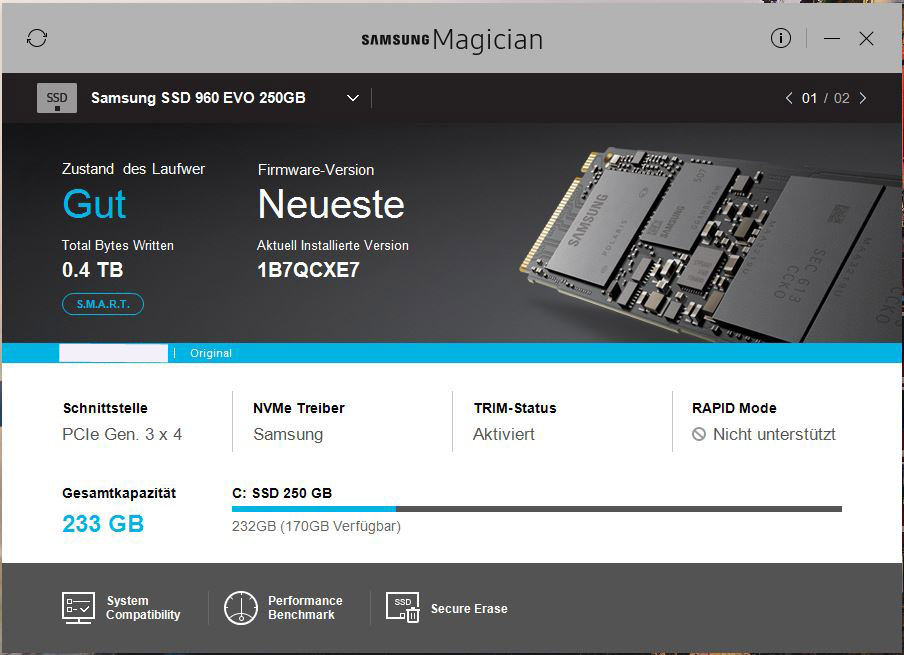Viewport: 904px width, 655px height.
Task: Click the Nicht unterstützt text
Action: click(x=774, y=434)
